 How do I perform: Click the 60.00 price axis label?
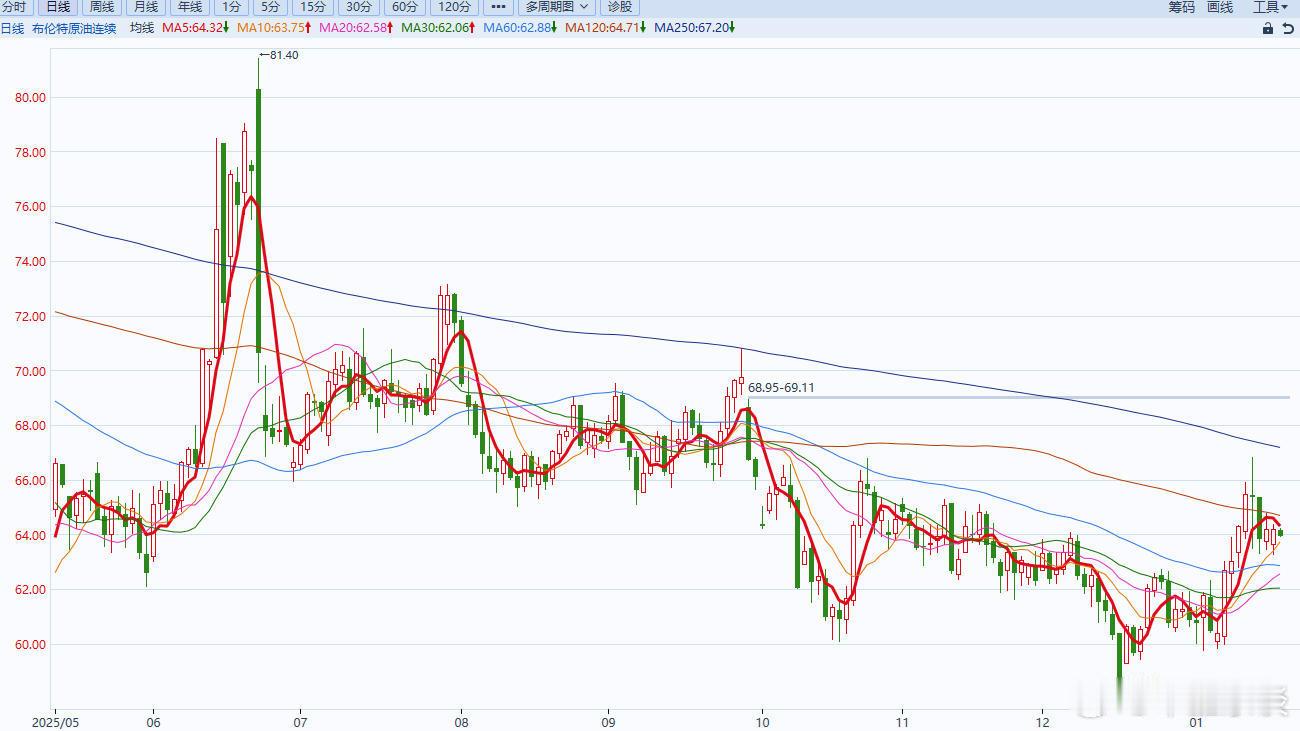coord(31,644)
